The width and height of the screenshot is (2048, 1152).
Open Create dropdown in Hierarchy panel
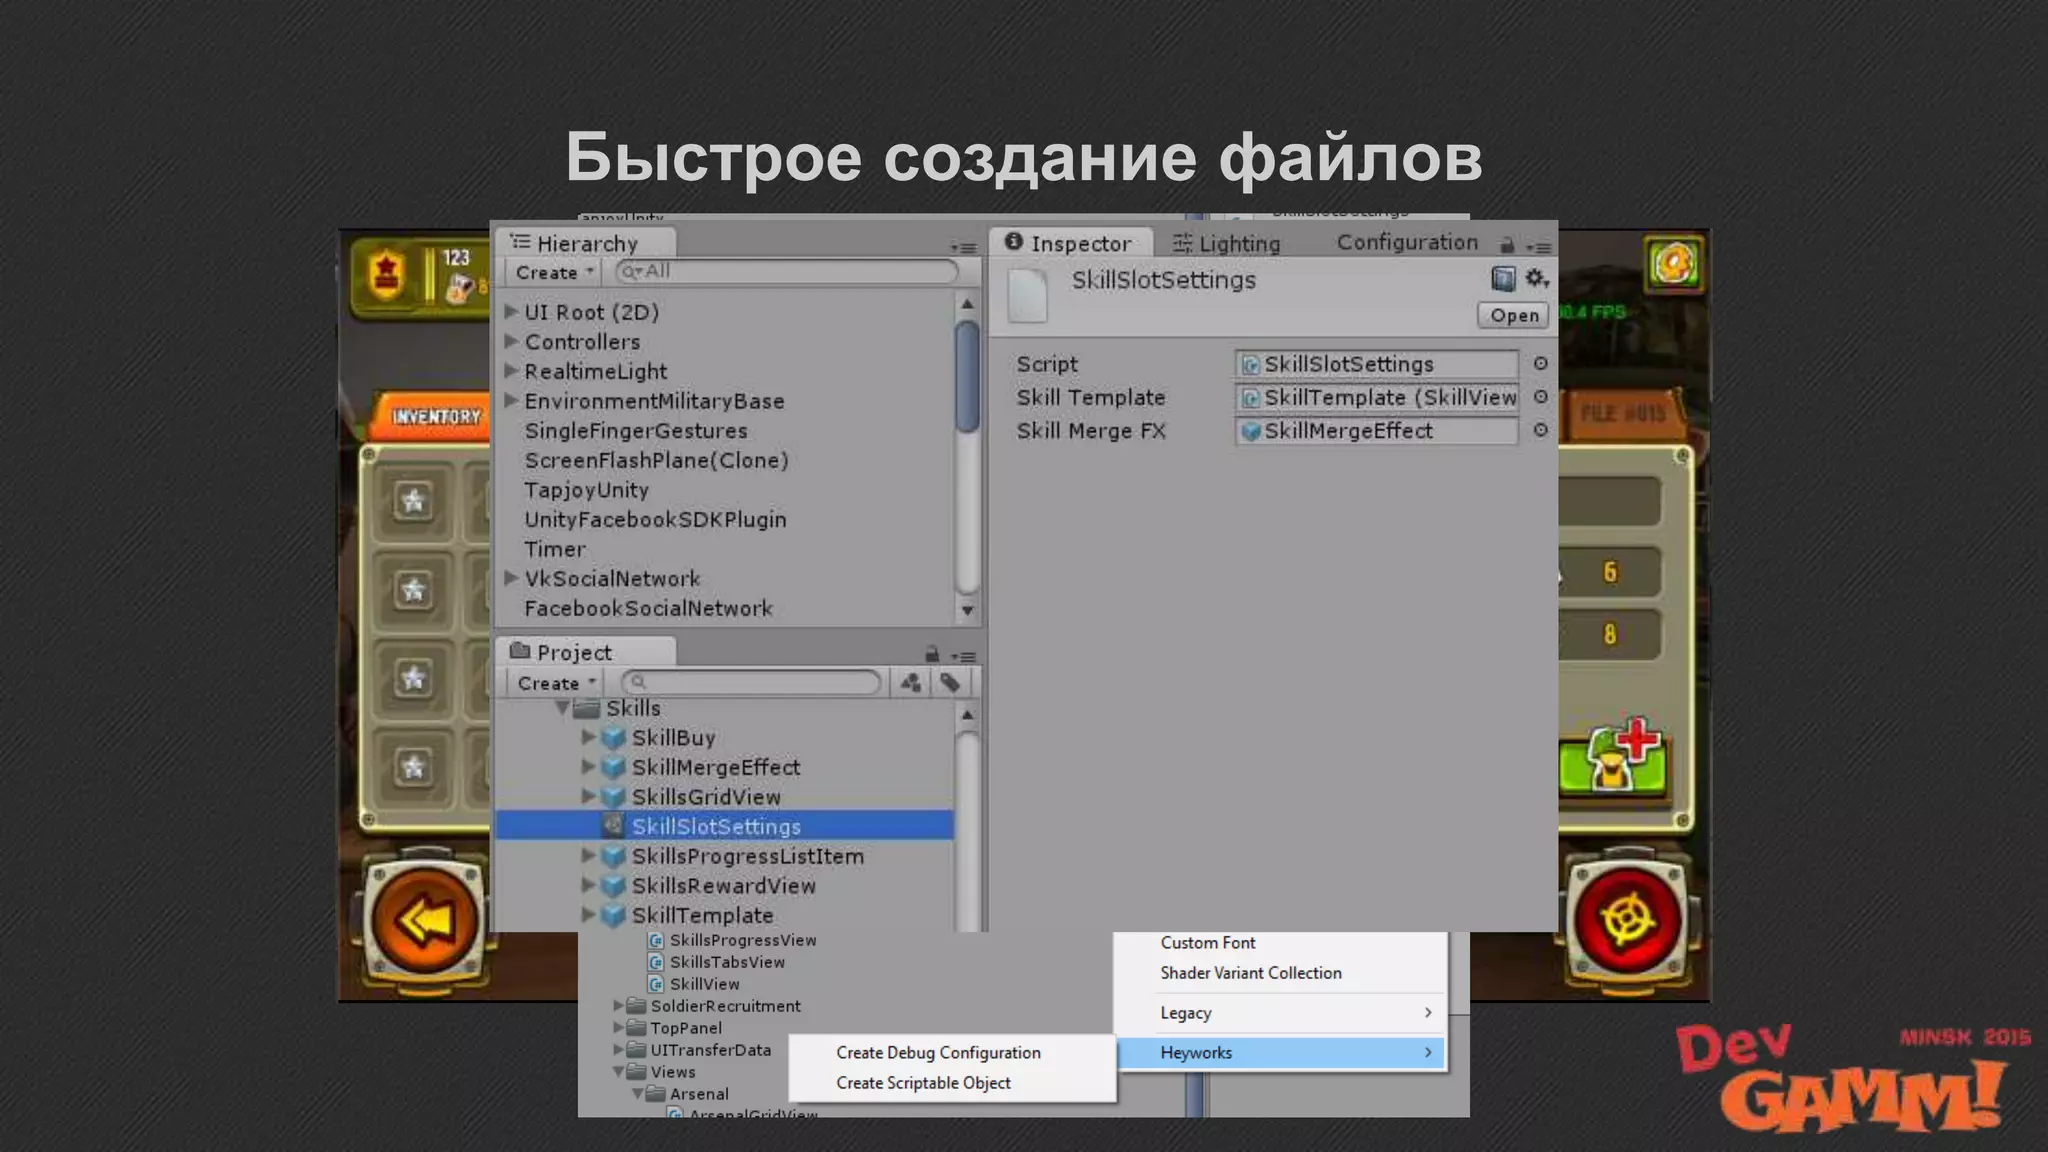pos(555,272)
